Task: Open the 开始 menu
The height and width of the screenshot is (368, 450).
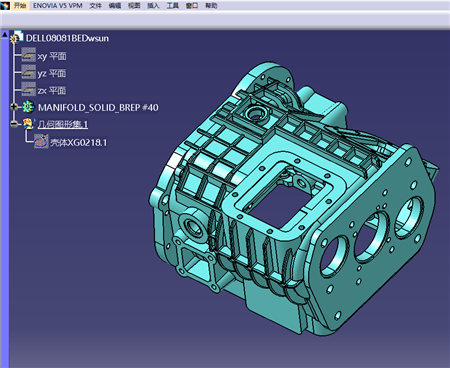Action: click(20, 5)
